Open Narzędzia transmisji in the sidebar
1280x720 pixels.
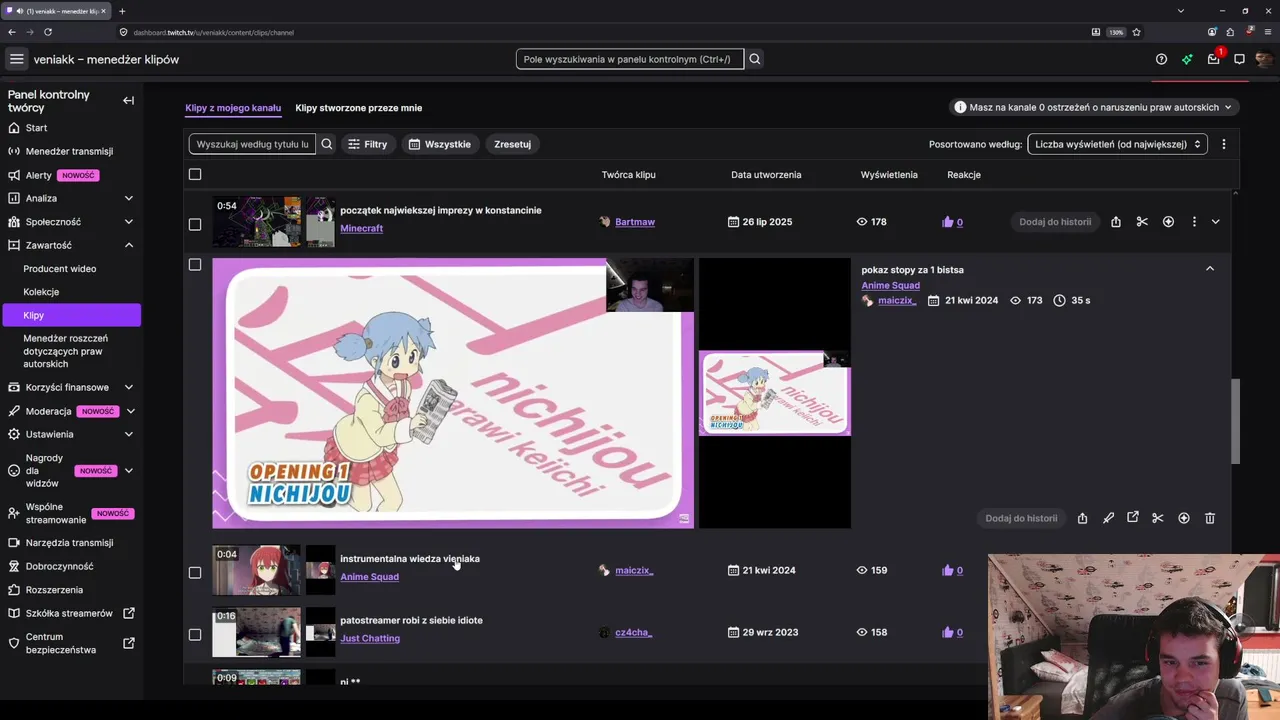(x=70, y=543)
